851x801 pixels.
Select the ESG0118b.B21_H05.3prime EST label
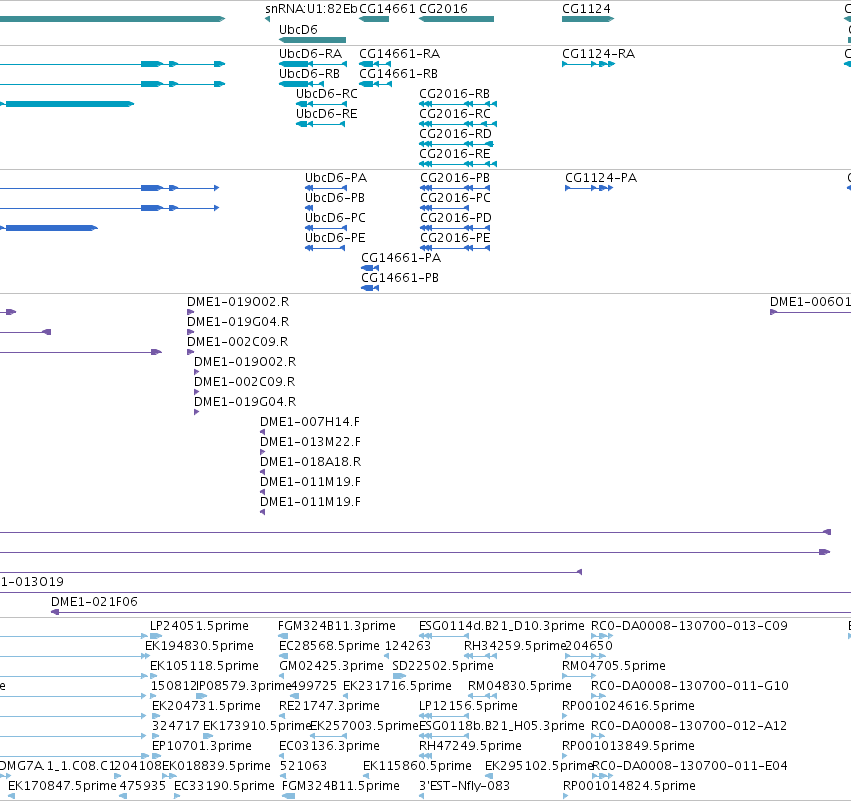(501, 727)
